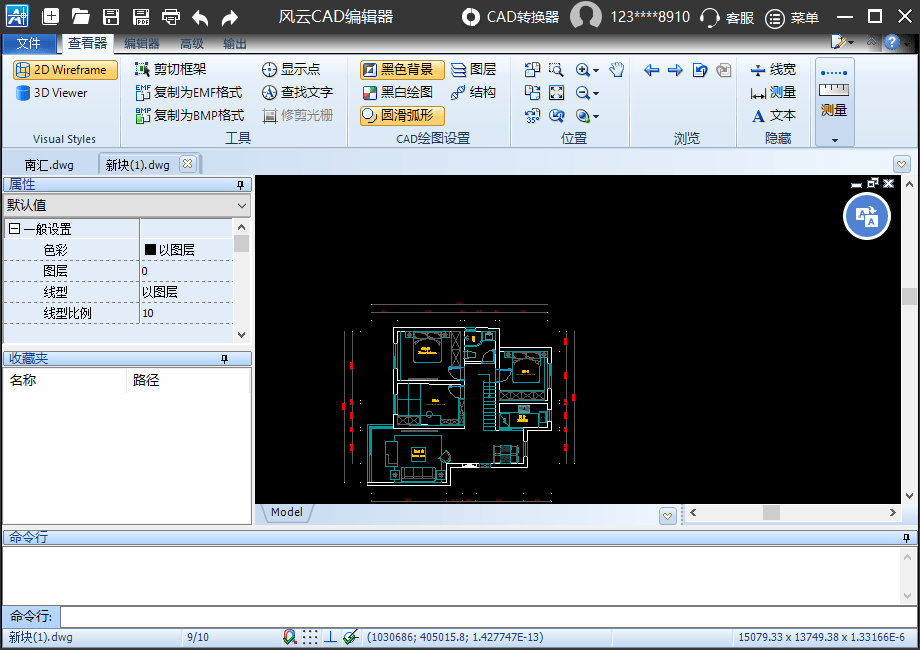Switch to the 编辑器 ribbon tab

tap(141, 44)
